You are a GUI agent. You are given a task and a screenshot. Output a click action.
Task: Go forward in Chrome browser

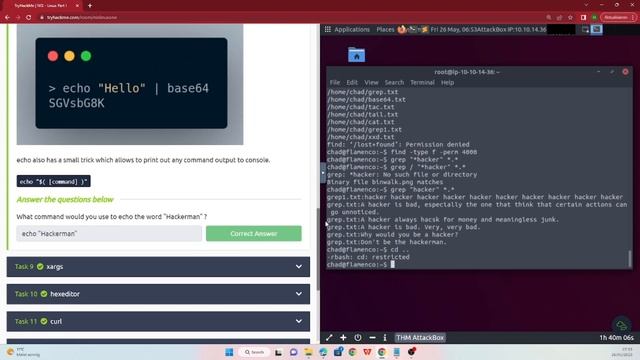(x=18, y=18)
